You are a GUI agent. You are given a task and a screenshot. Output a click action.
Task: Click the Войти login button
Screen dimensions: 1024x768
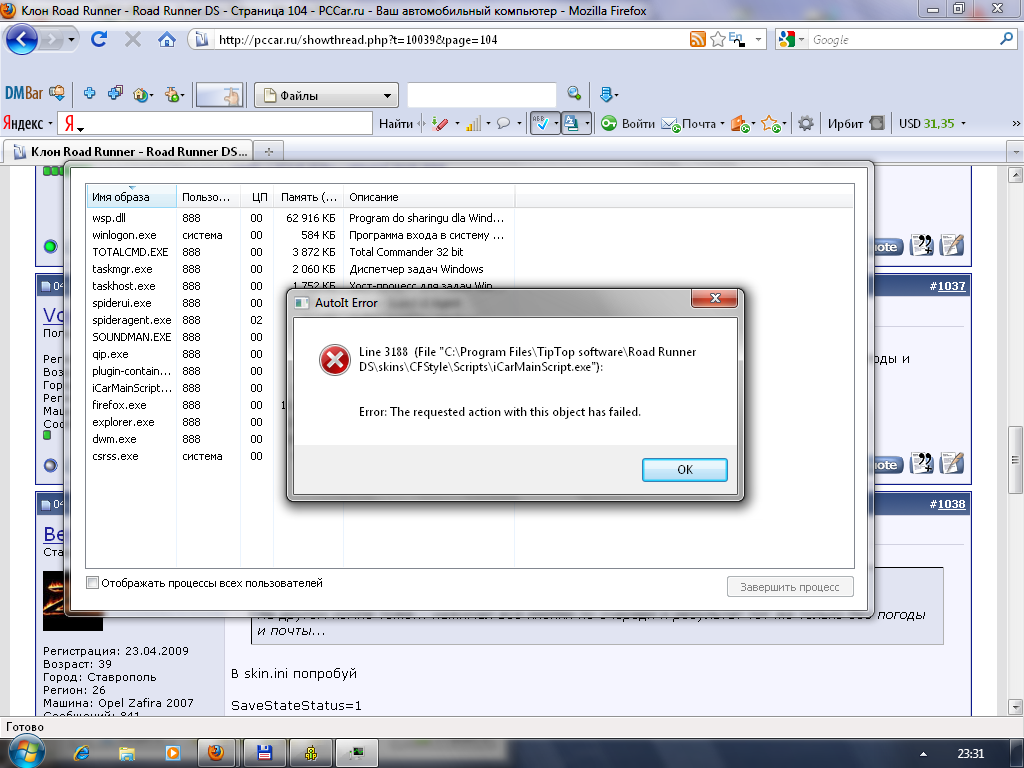click(628, 123)
